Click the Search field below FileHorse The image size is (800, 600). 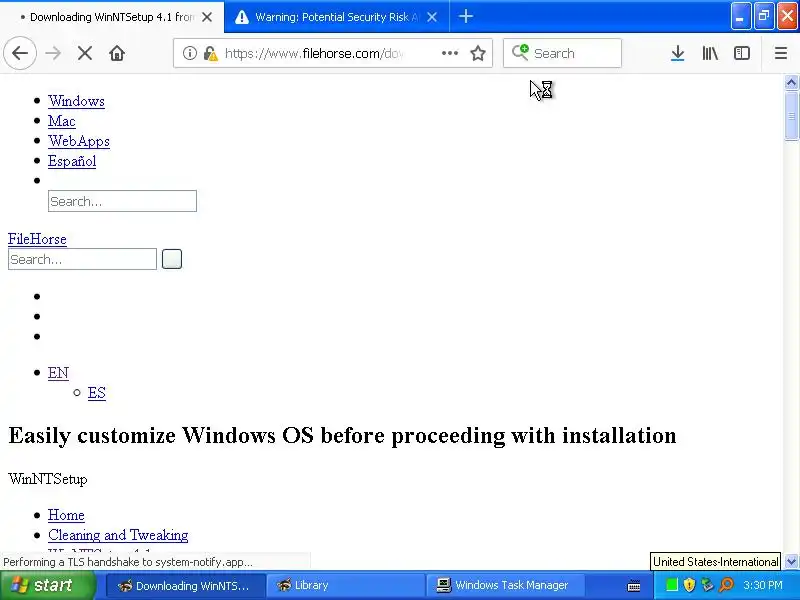[82, 259]
